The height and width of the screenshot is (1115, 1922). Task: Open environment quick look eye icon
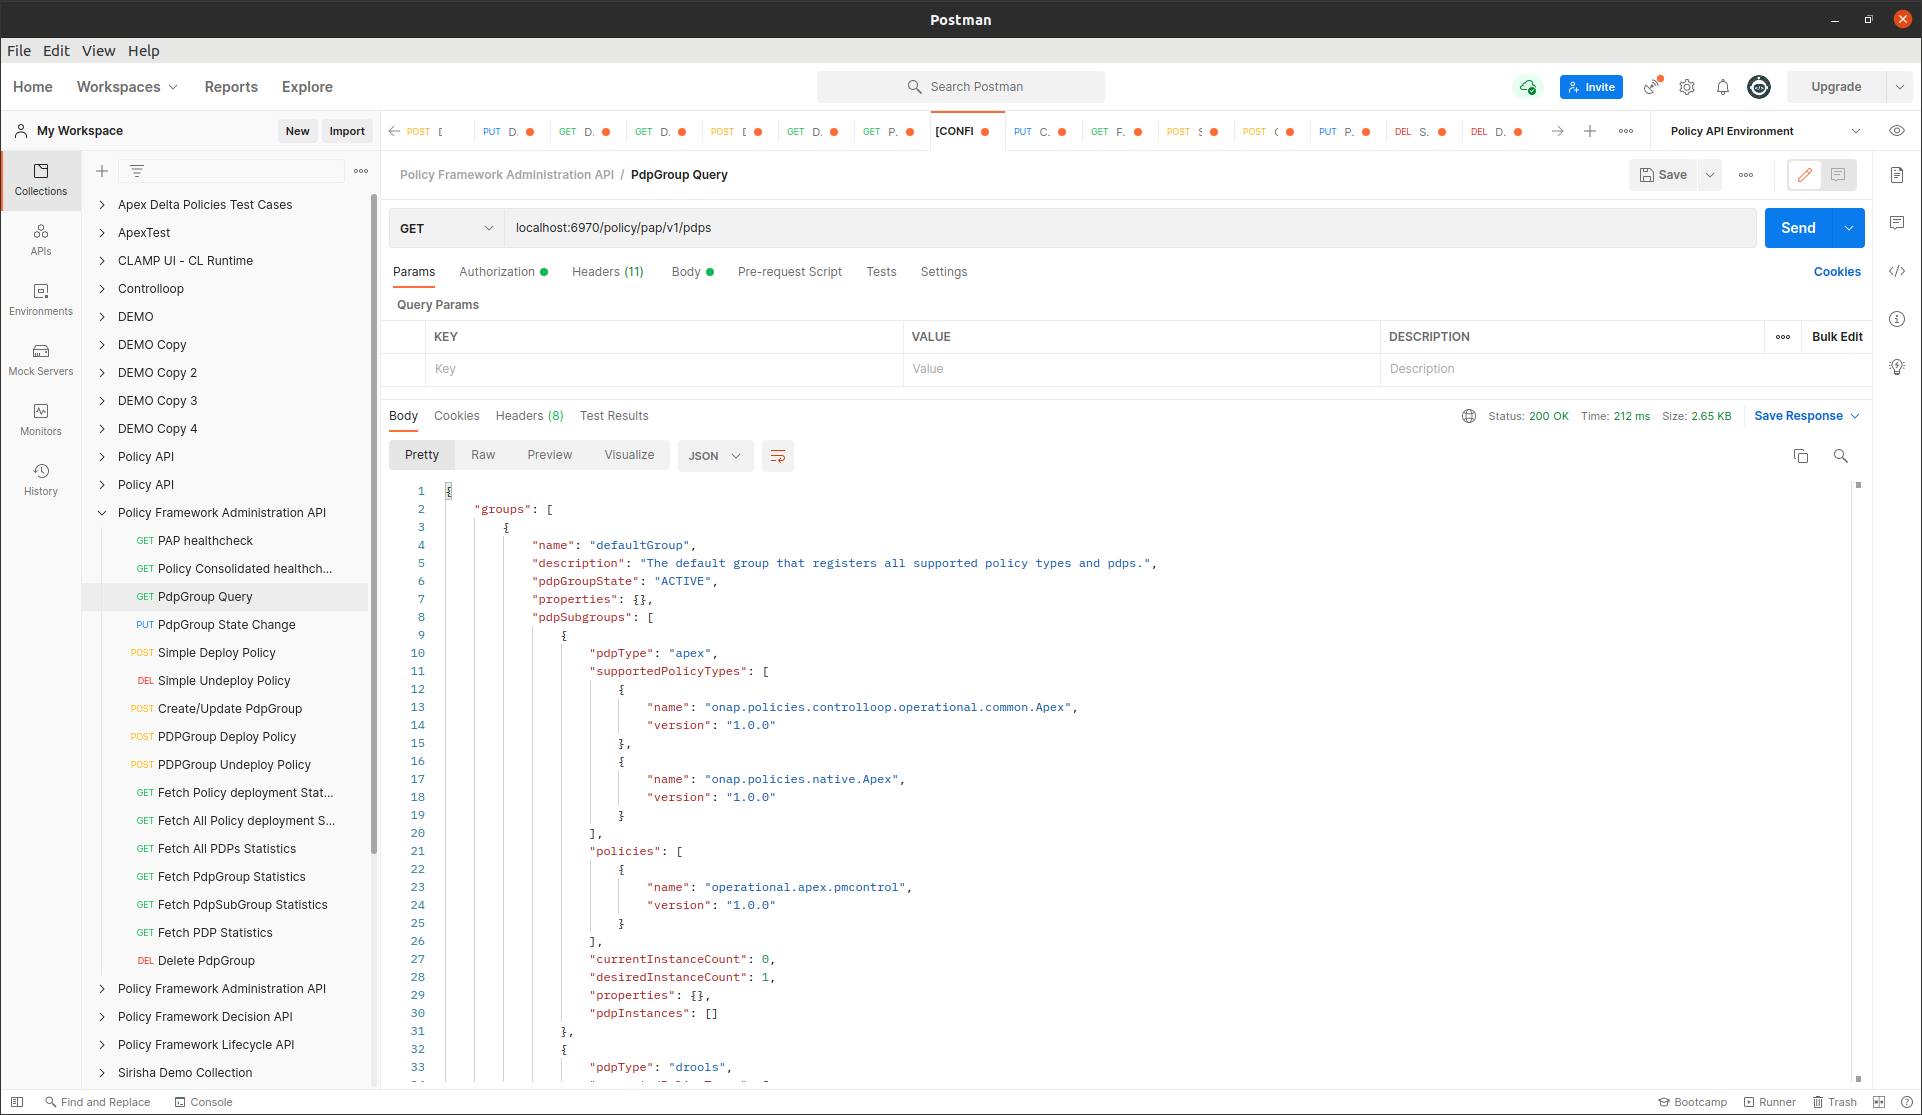coord(1897,131)
